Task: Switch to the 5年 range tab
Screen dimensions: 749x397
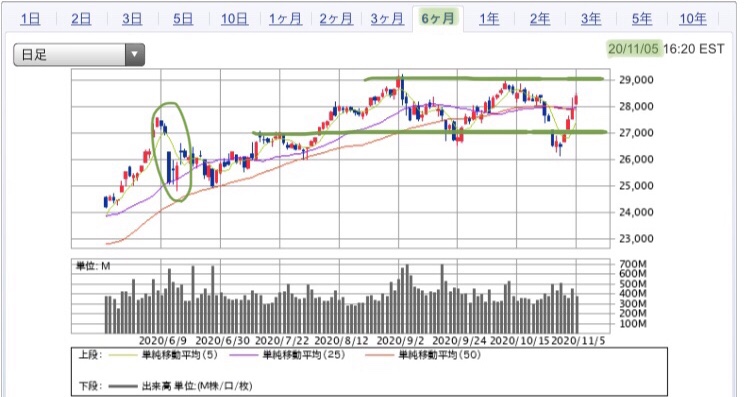Action: click(x=642, y=19)
